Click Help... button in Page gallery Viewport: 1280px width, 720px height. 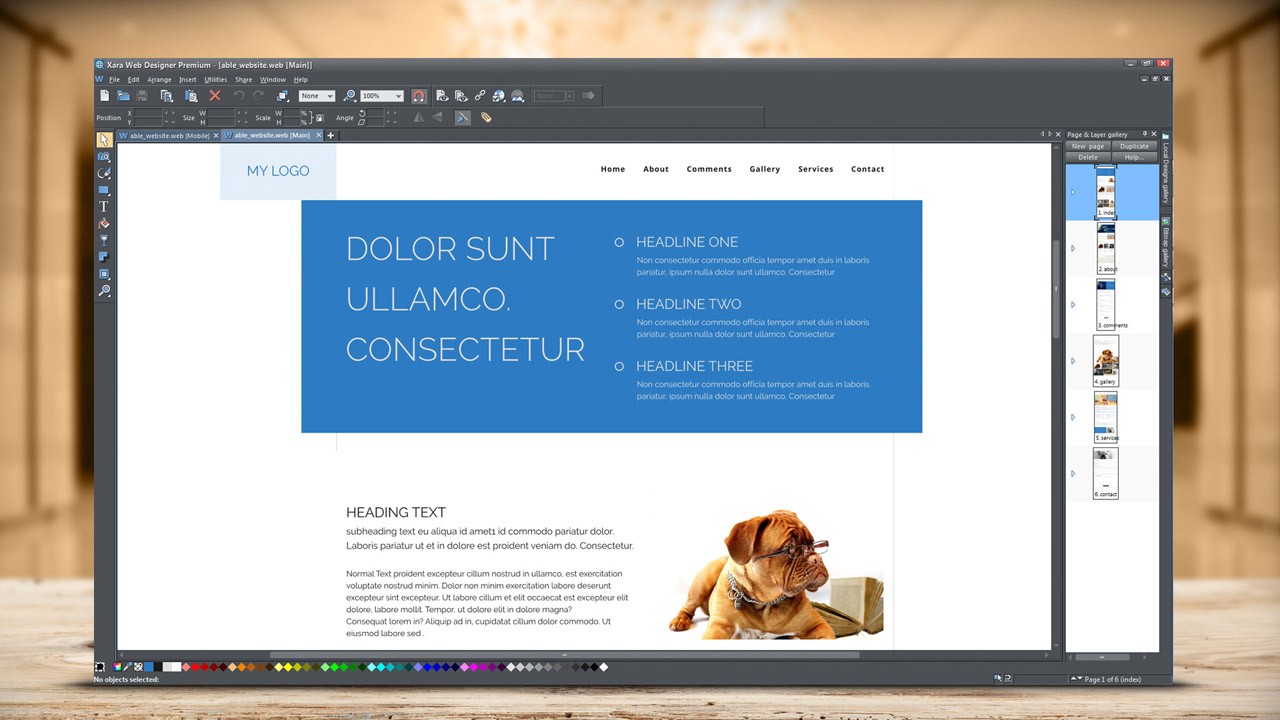click(x=1135, y=157)
